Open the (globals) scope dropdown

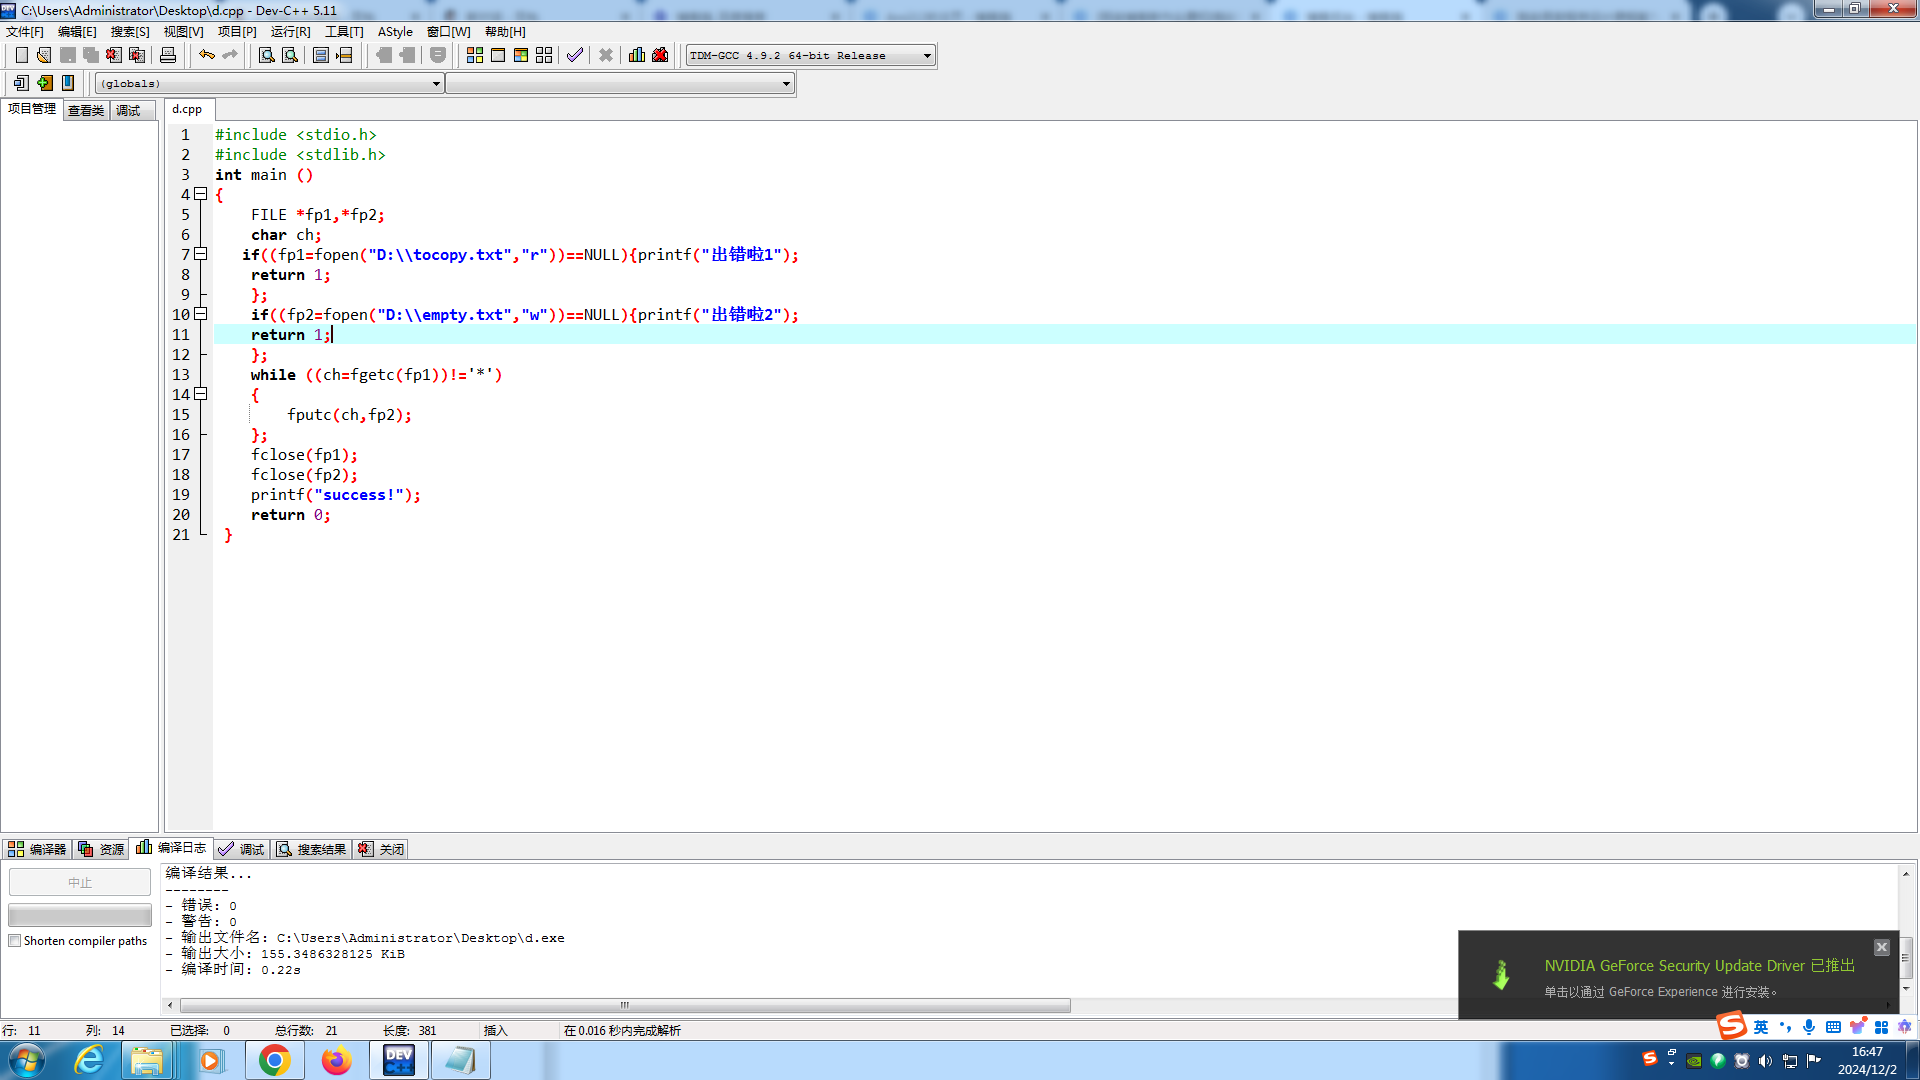(x=436, y=84)
